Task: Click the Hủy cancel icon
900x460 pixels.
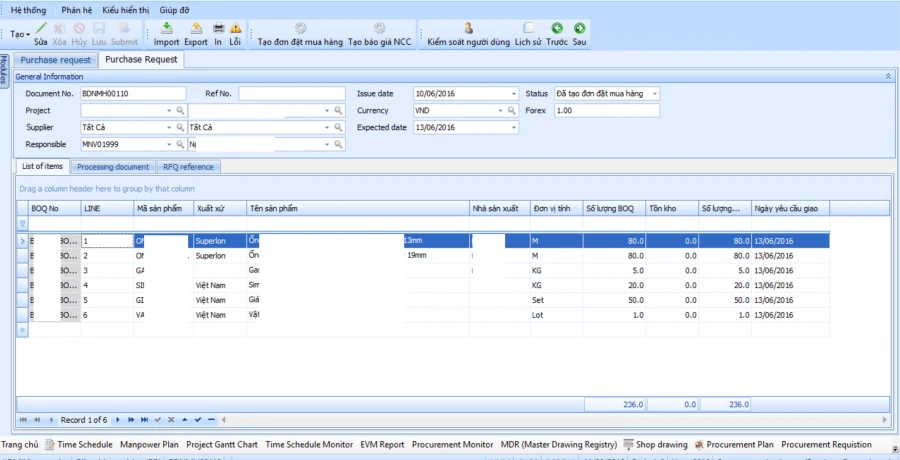Action: coord(79,28)
